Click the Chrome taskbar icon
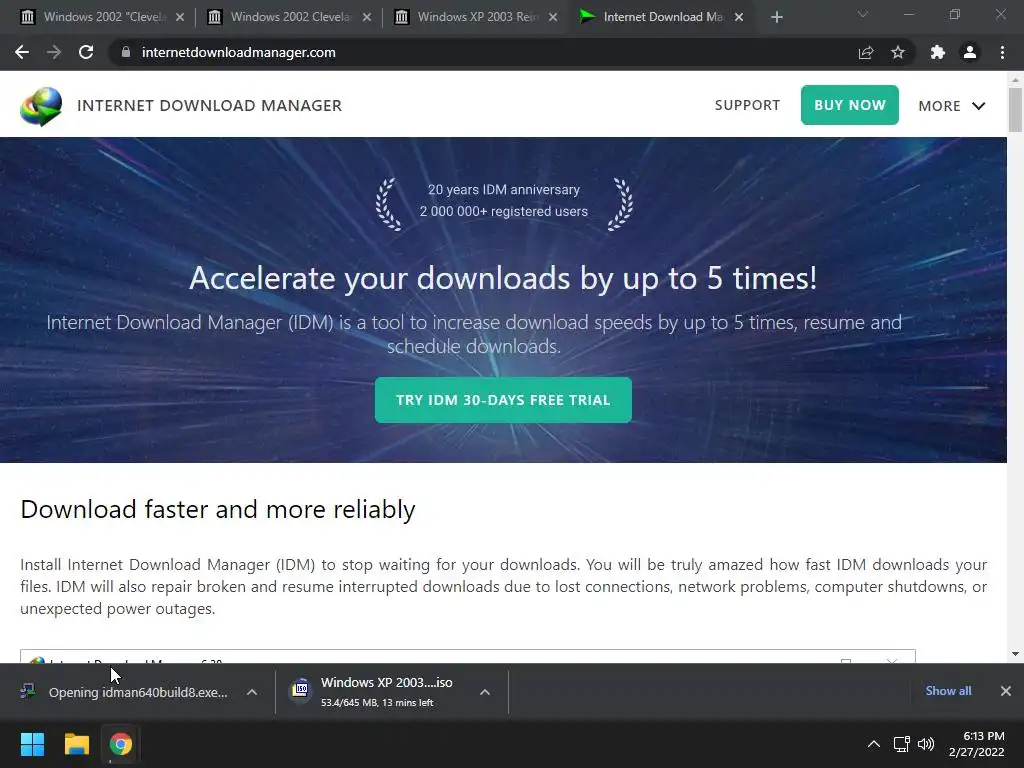The image size is (1024, 768). (x=120, y=744)
